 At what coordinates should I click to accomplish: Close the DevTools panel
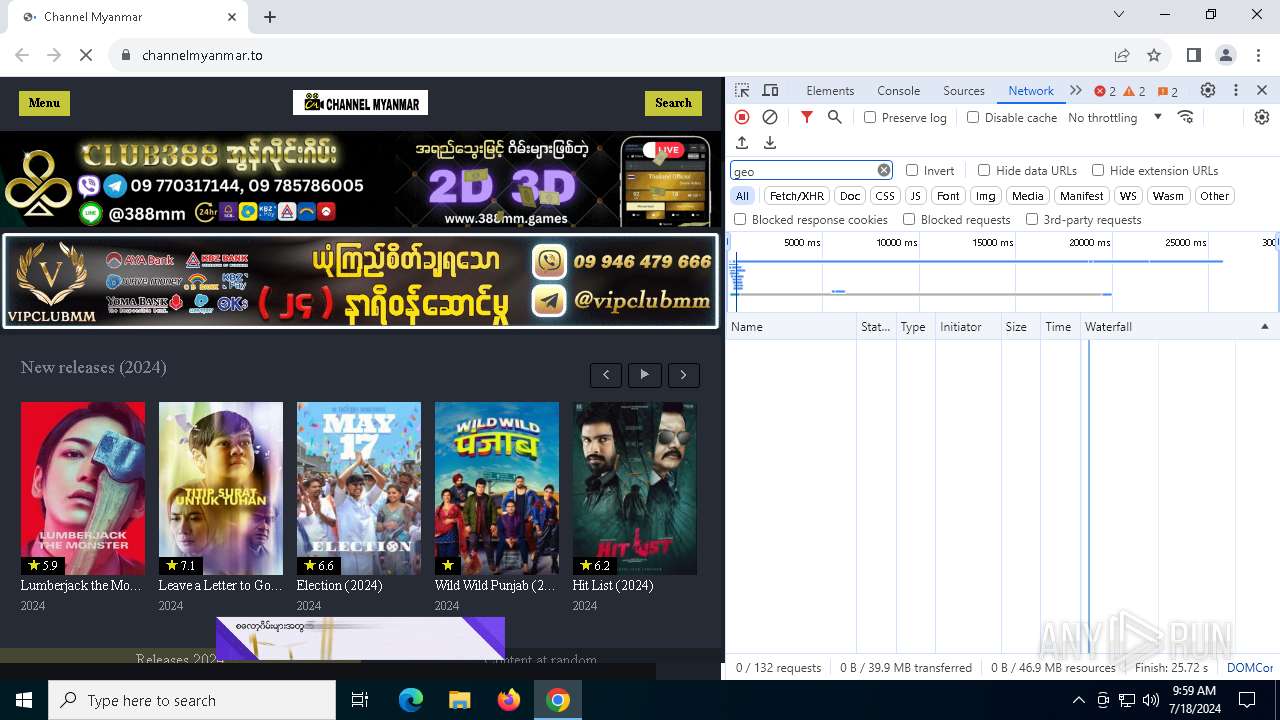[1262, 90]
